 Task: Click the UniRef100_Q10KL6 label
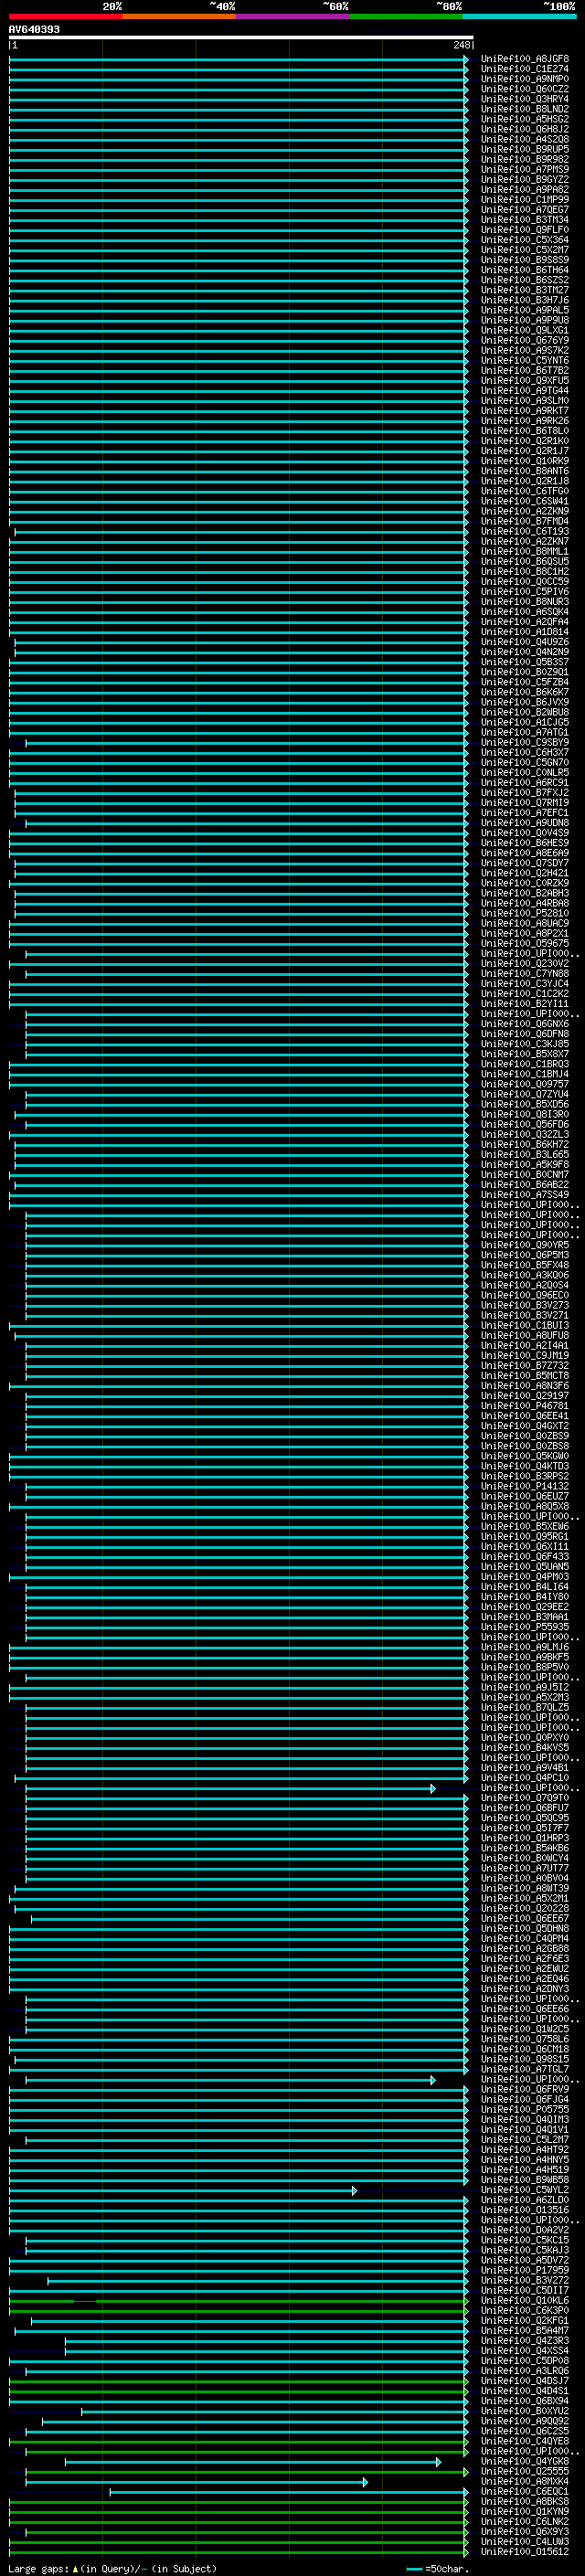click(x=524, y=2301)
